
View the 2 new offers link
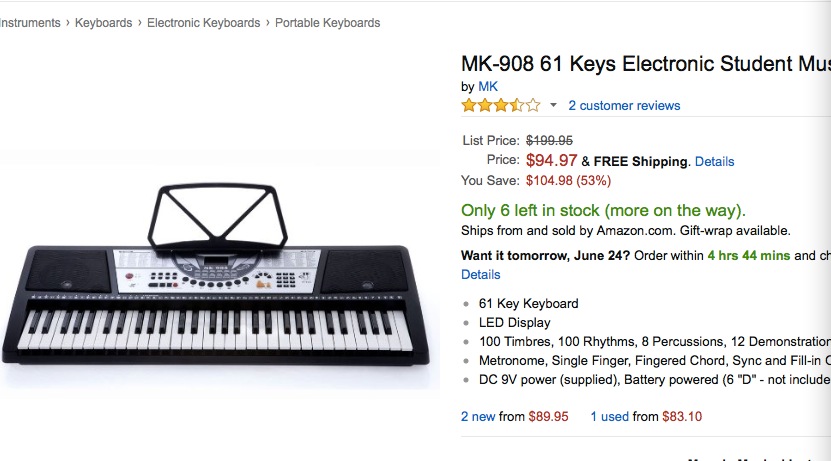[x=478, y=416]
